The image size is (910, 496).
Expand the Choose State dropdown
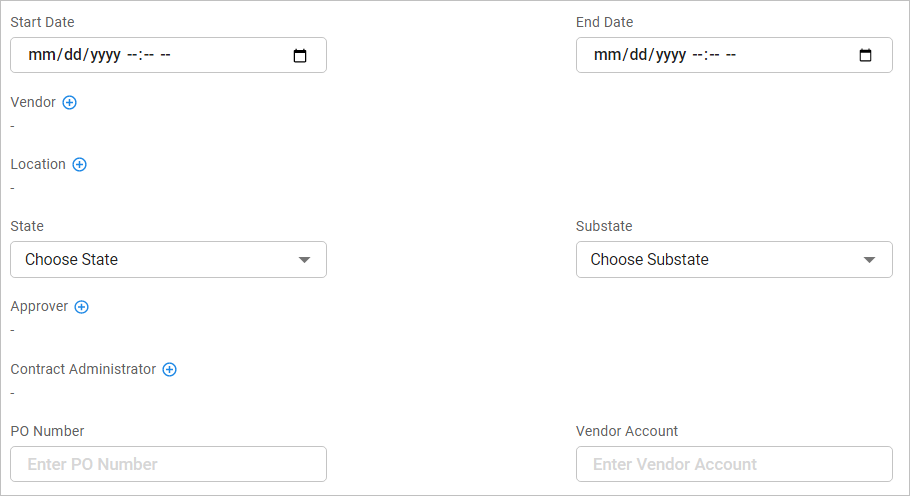168,260
